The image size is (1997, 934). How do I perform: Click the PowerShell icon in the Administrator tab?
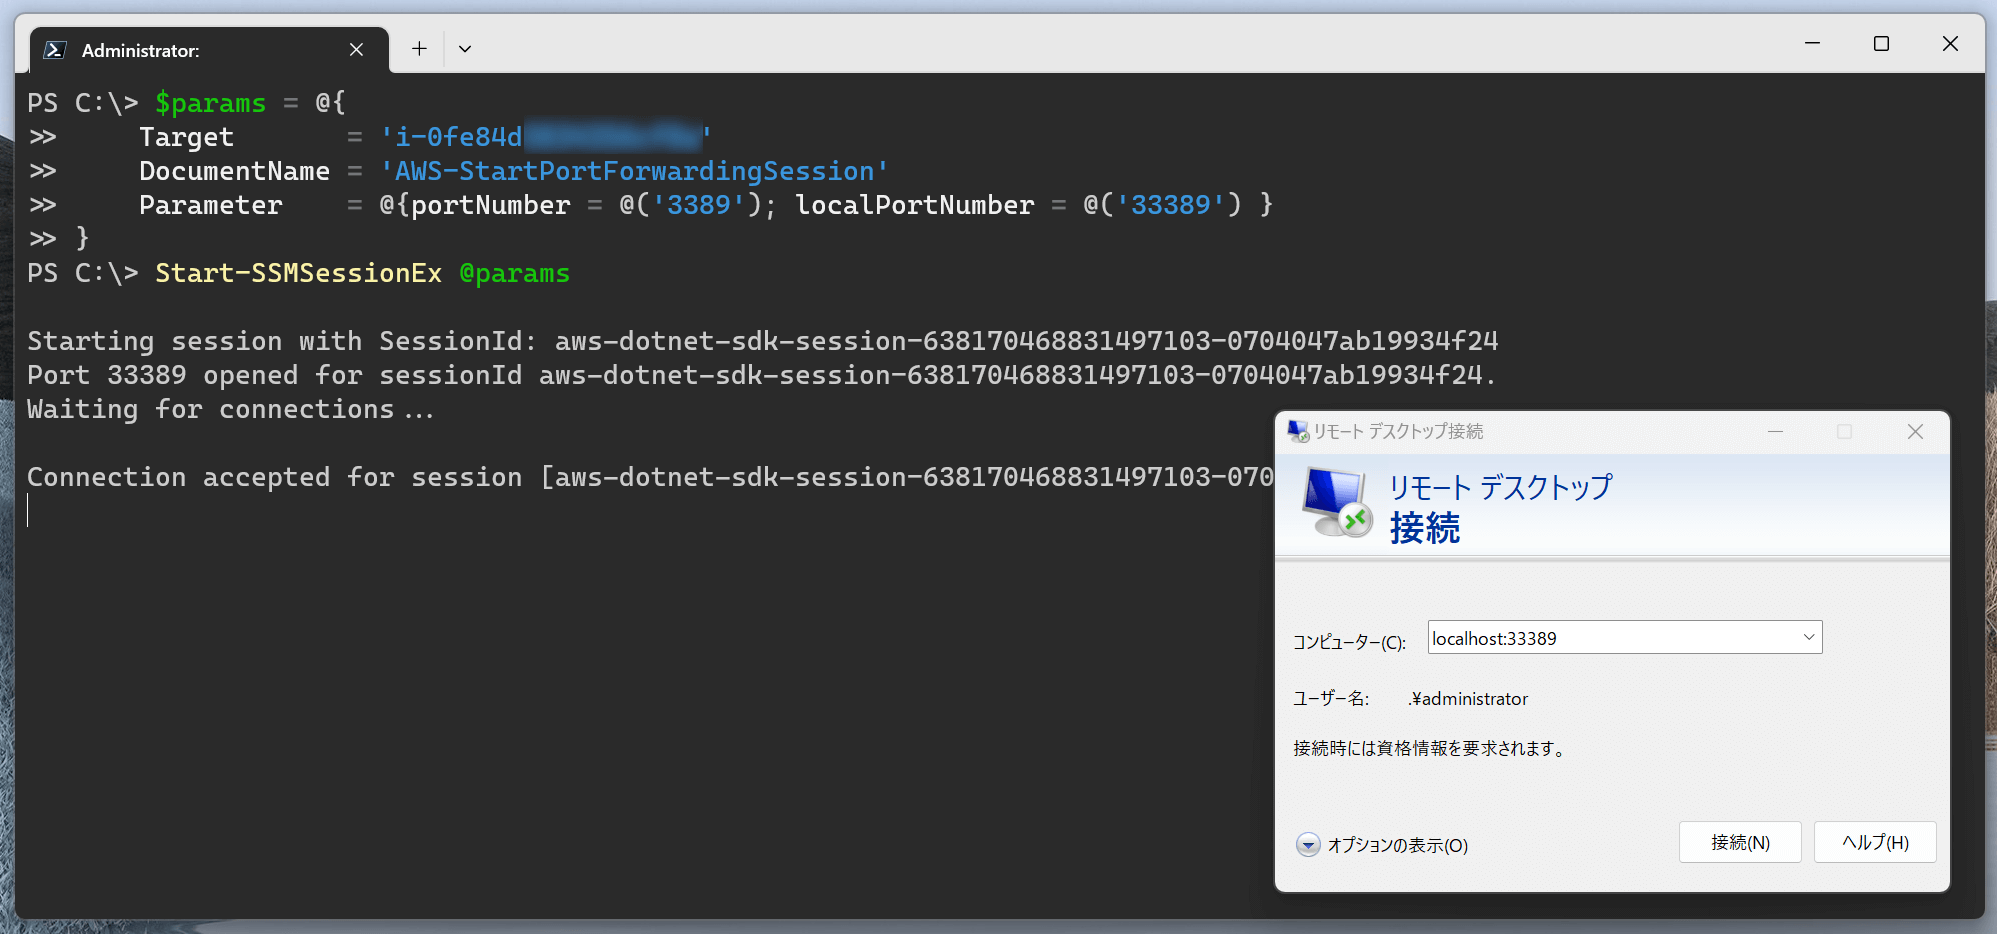[x=56, y=50]
